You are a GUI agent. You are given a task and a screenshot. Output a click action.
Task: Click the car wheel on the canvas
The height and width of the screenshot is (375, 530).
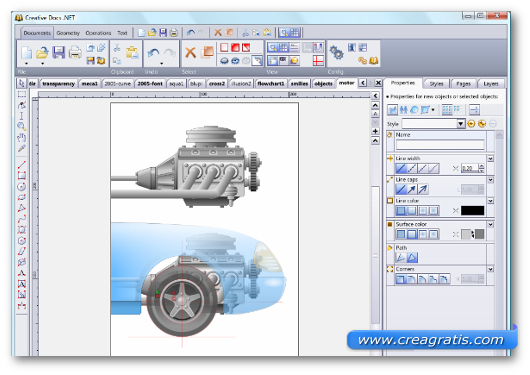[182, 301]
